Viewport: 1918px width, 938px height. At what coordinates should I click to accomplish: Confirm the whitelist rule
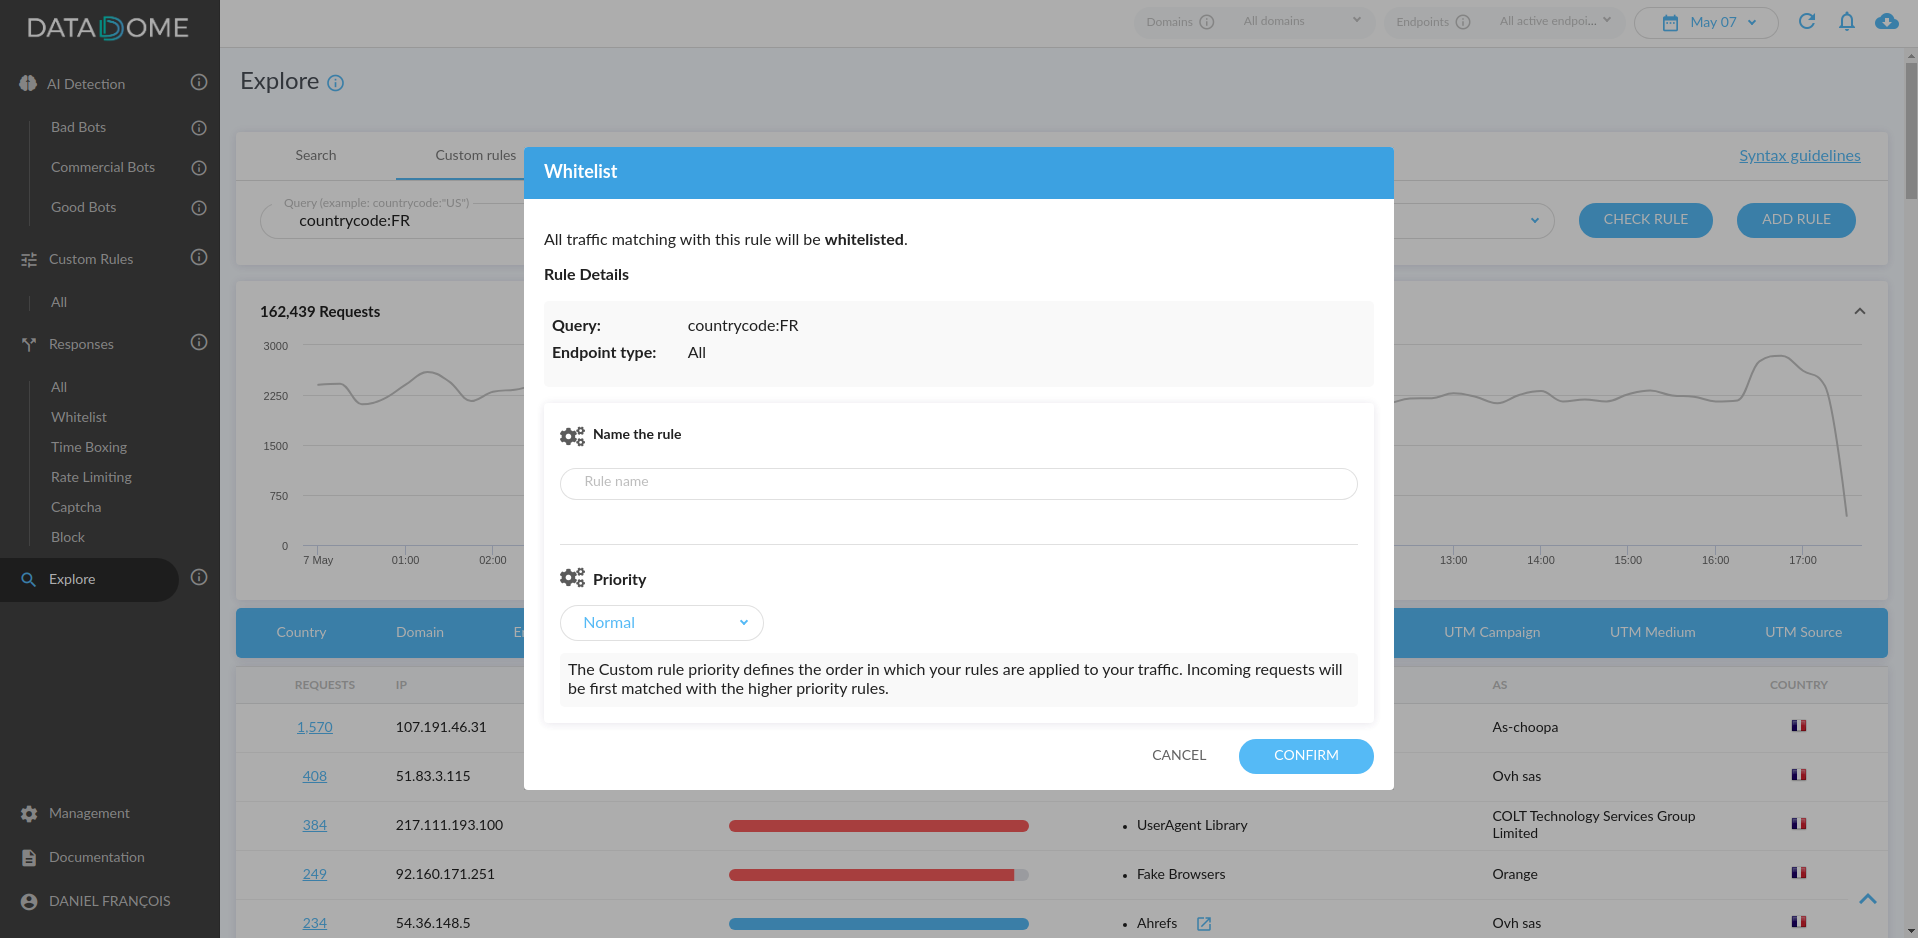(1306, 756)
